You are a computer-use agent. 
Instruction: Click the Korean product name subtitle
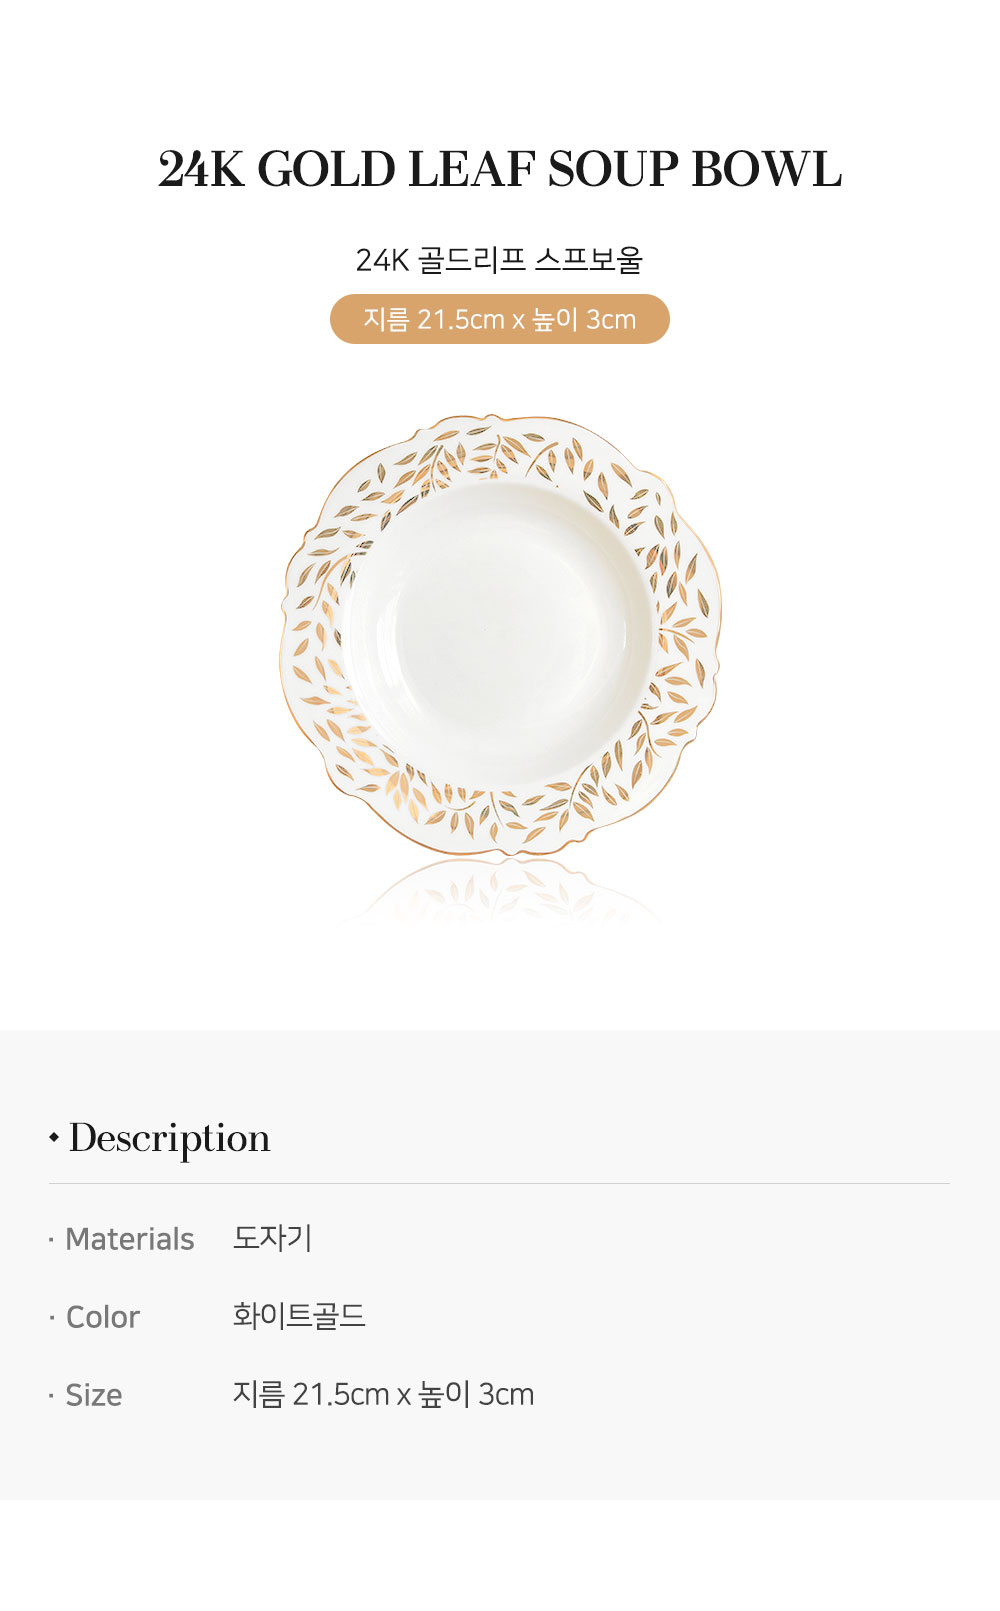click(x=499, y=260)
